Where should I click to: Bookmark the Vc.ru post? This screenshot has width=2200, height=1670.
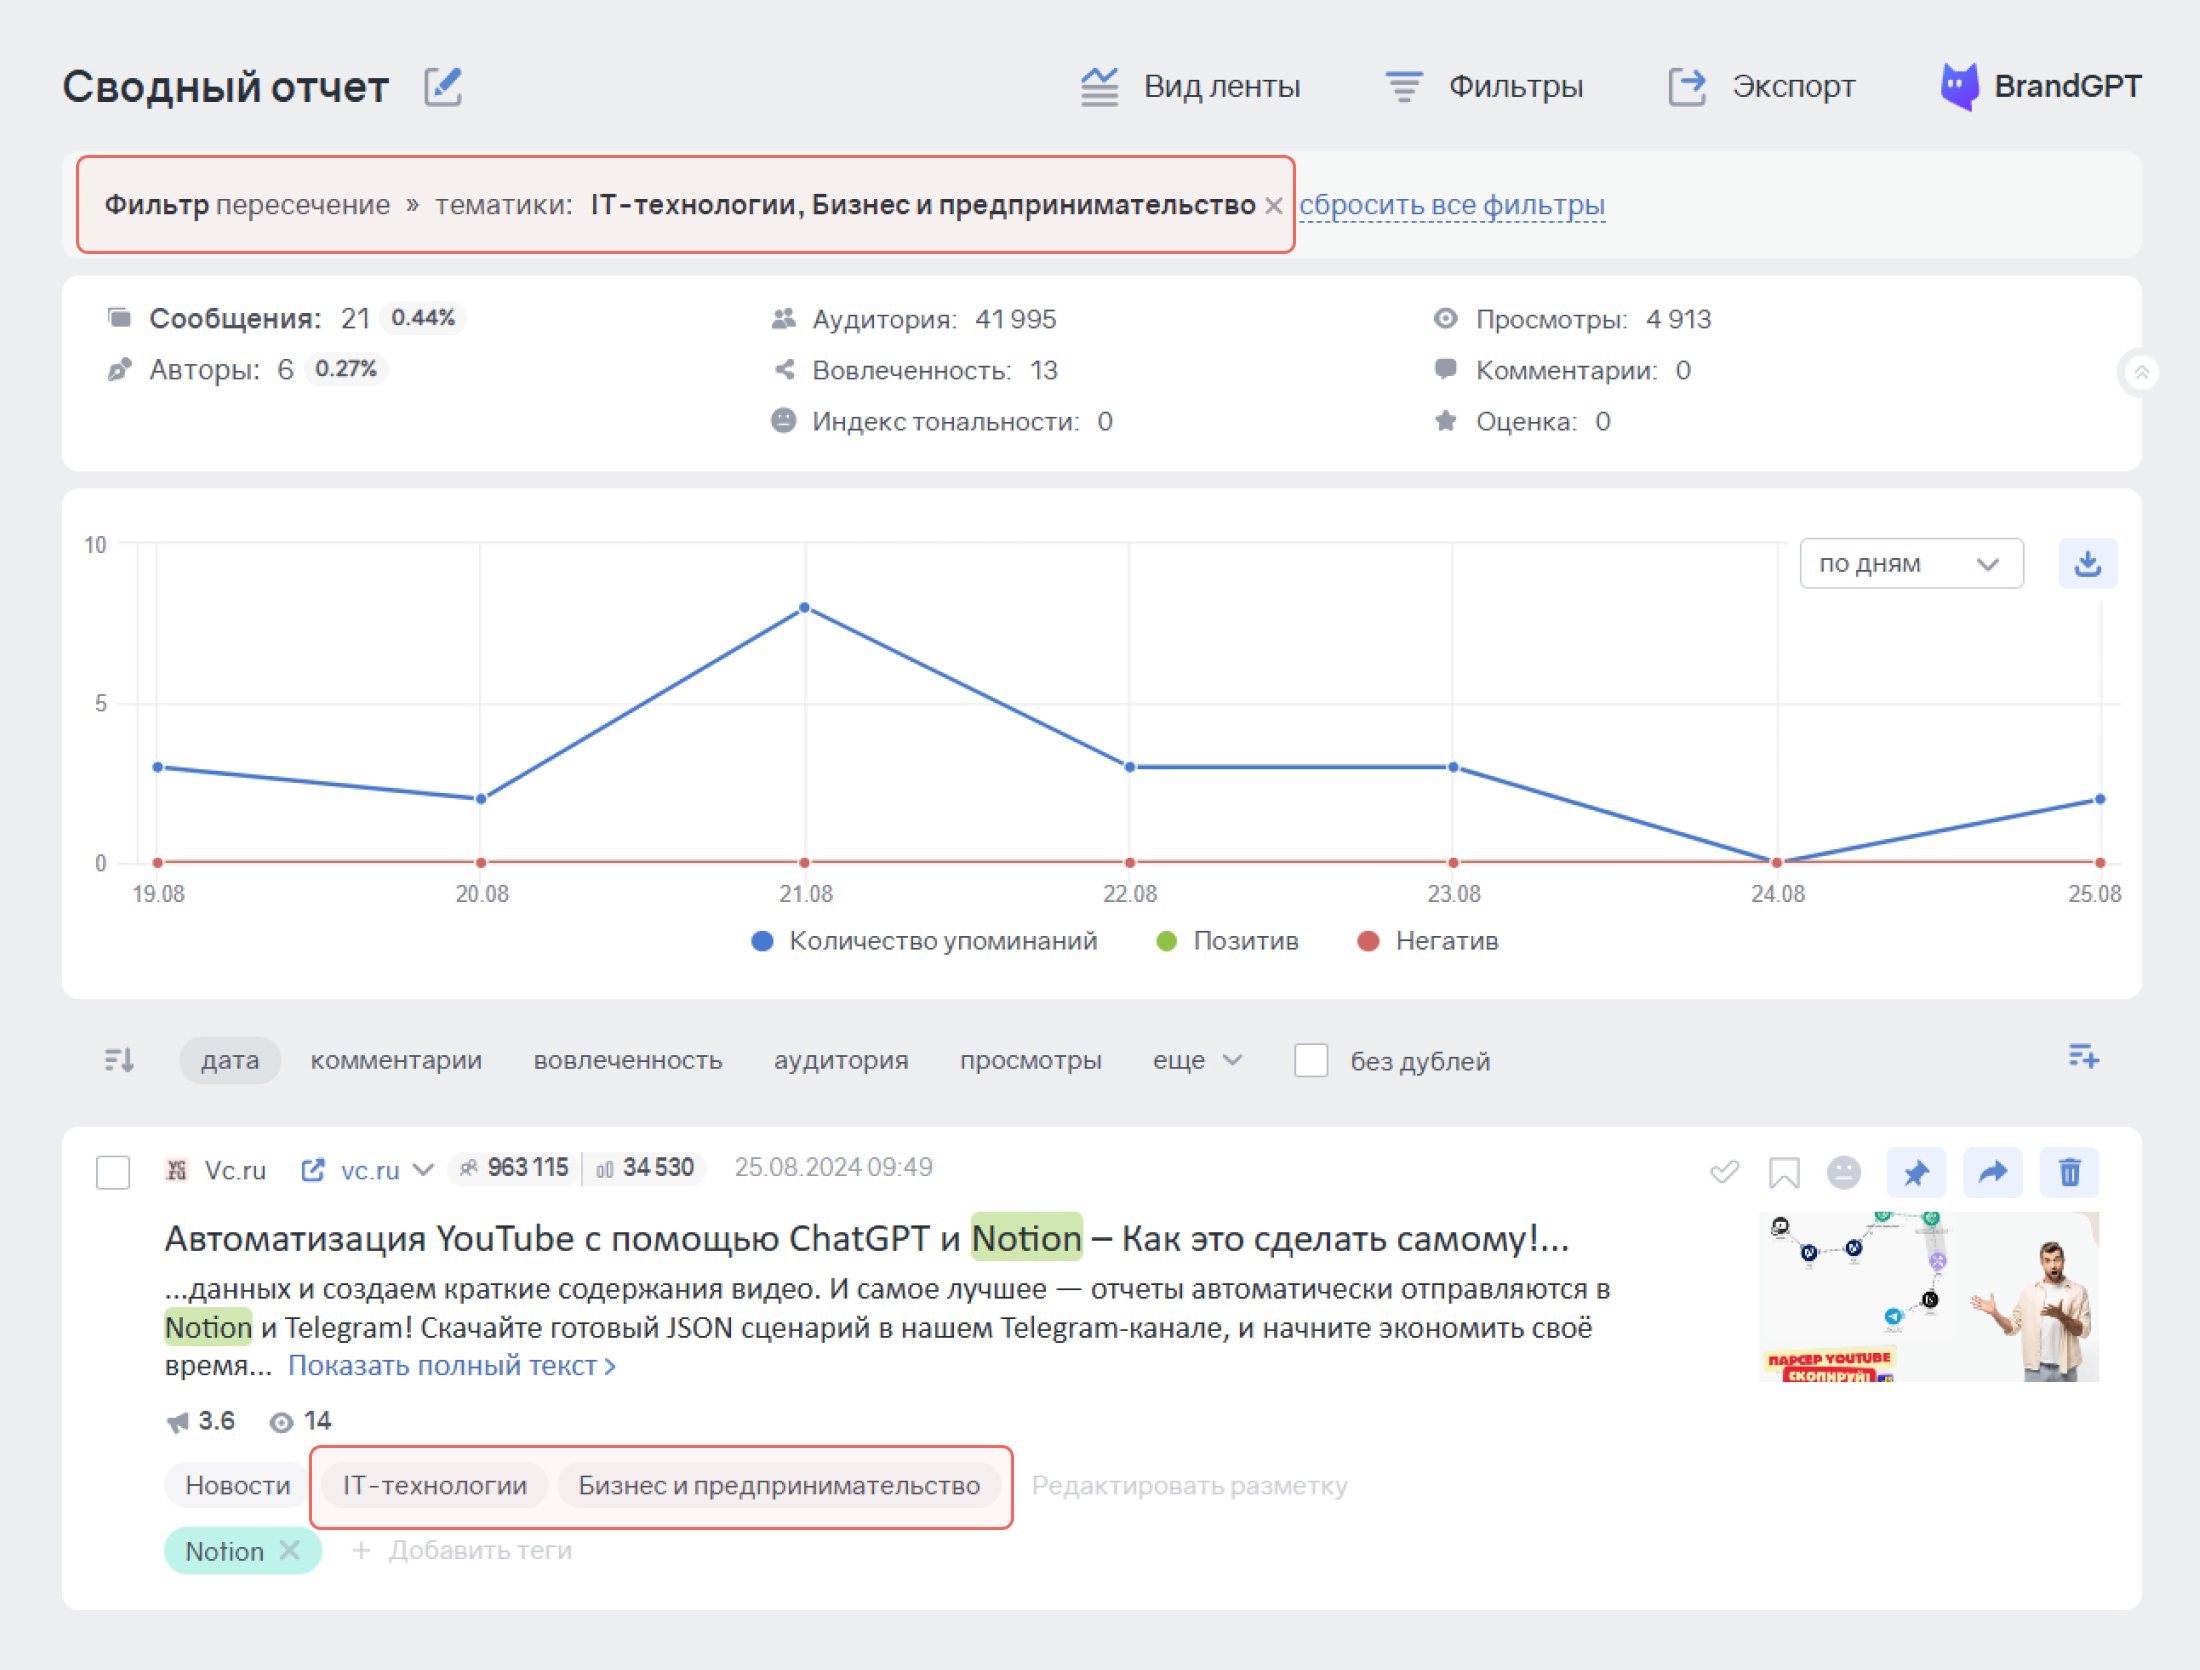[1783, 1172]
